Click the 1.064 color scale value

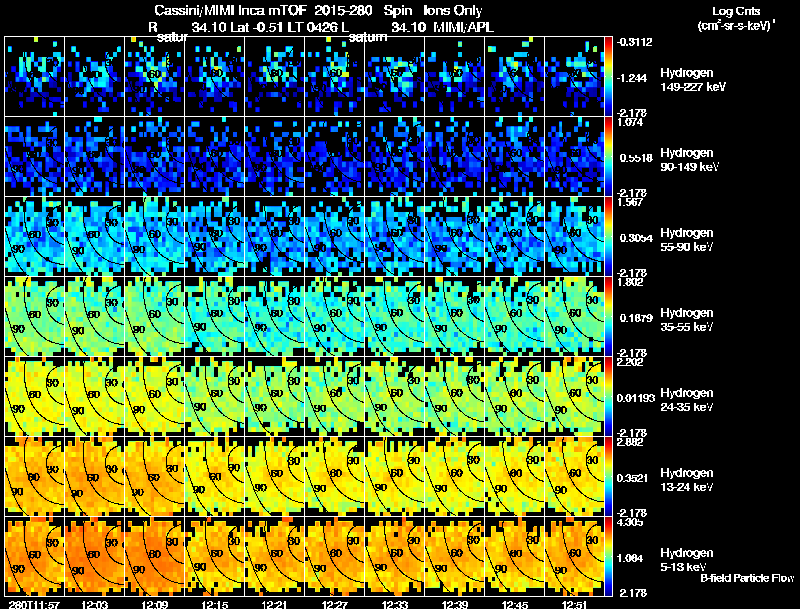click(x=632, y=559)
